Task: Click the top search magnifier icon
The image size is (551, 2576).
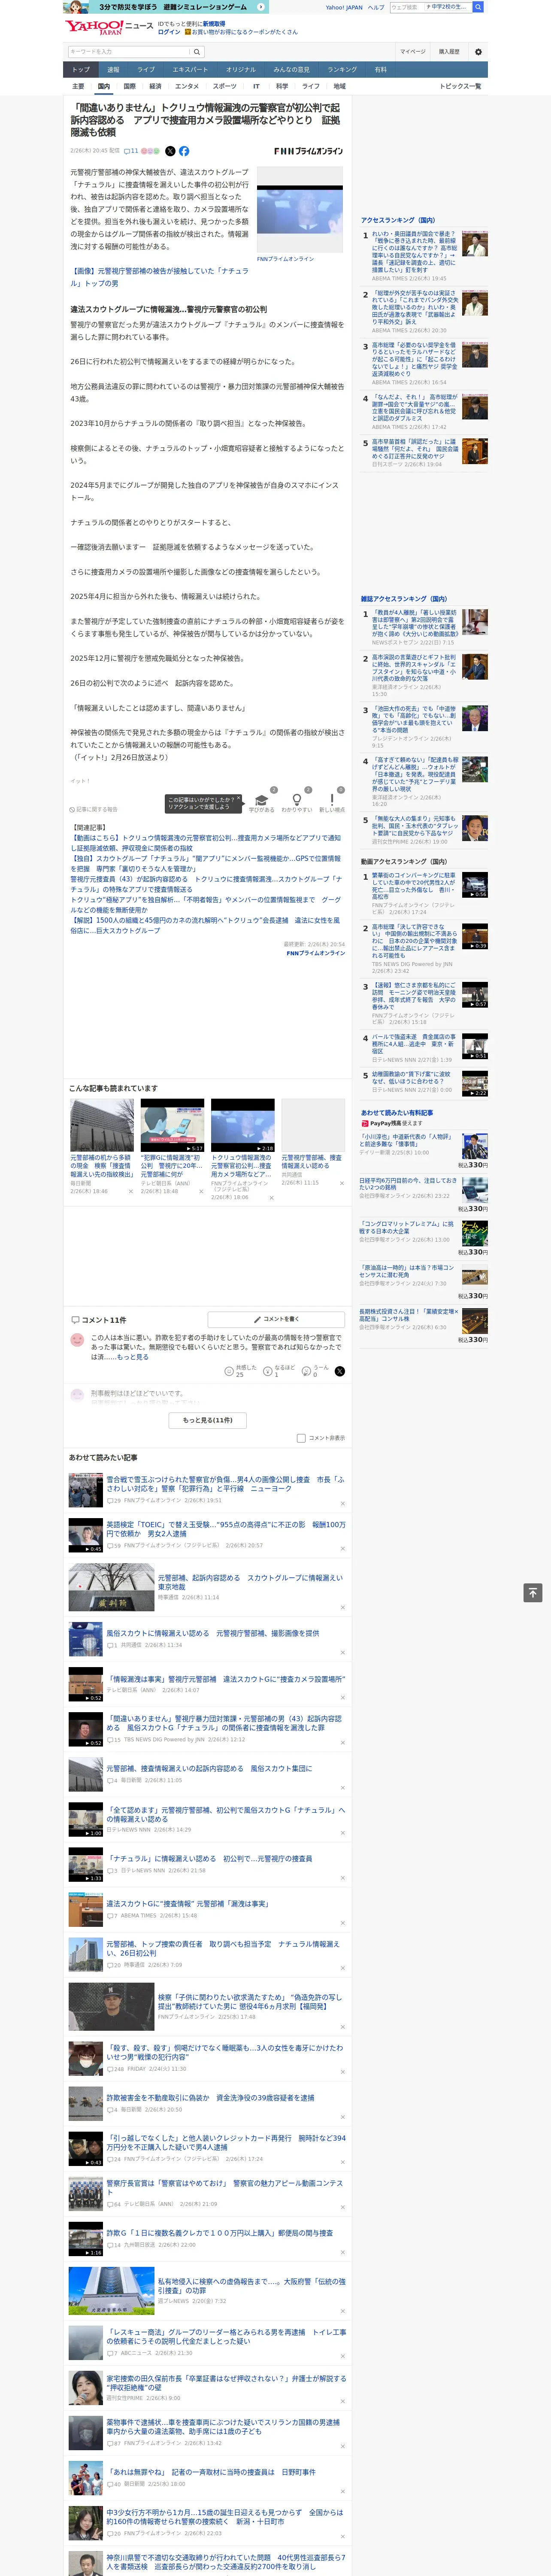Action: (x=478, y=7)
